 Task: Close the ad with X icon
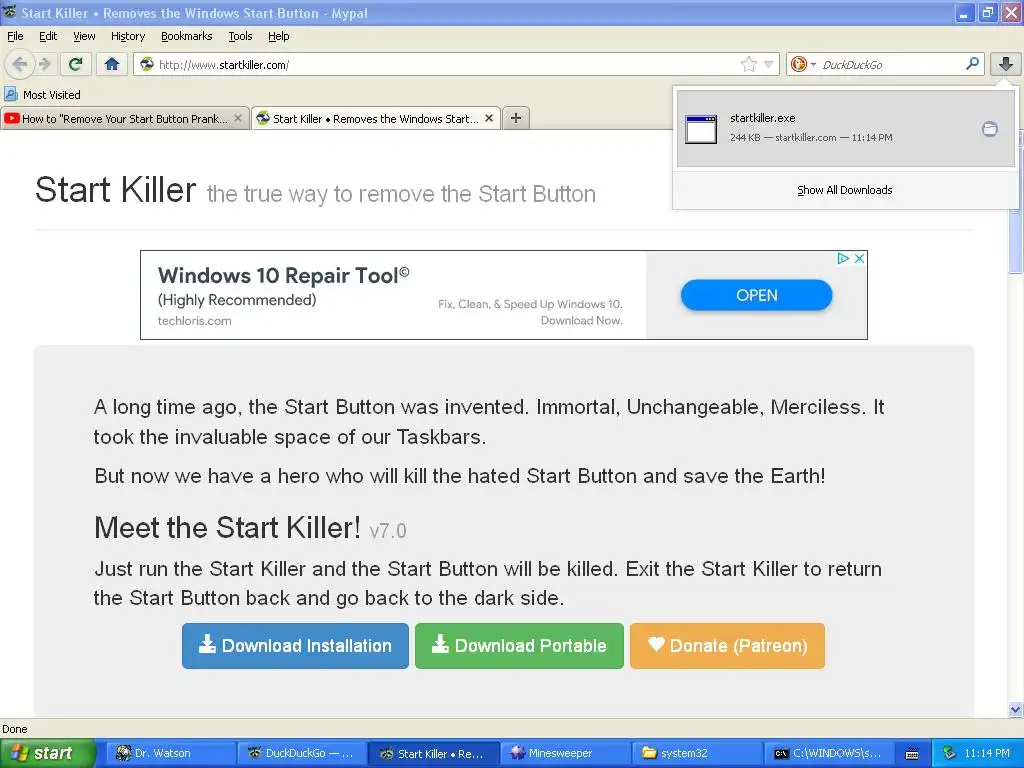click(x=859, y=258)
